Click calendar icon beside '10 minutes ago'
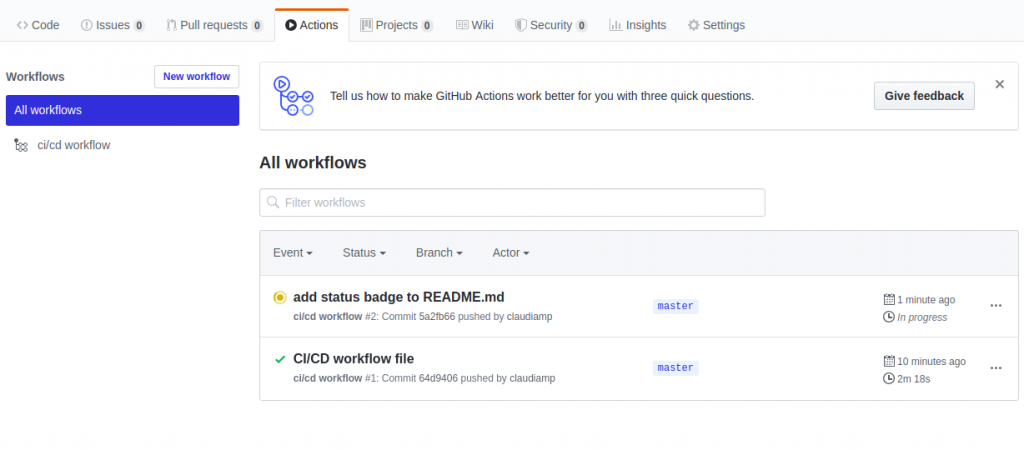Image resolution: width=1024 pixels, height=450 pixels. coord(889,361)
